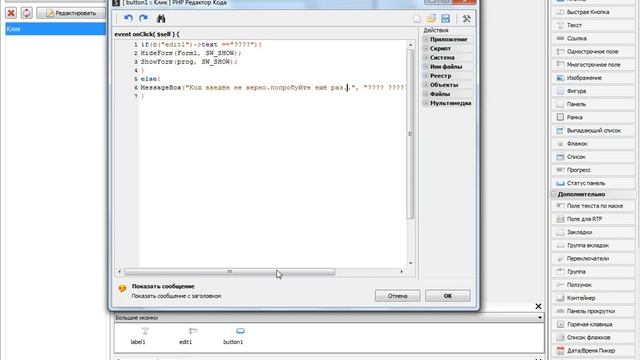Place cursor on HideForm code line

pos(191,53)
